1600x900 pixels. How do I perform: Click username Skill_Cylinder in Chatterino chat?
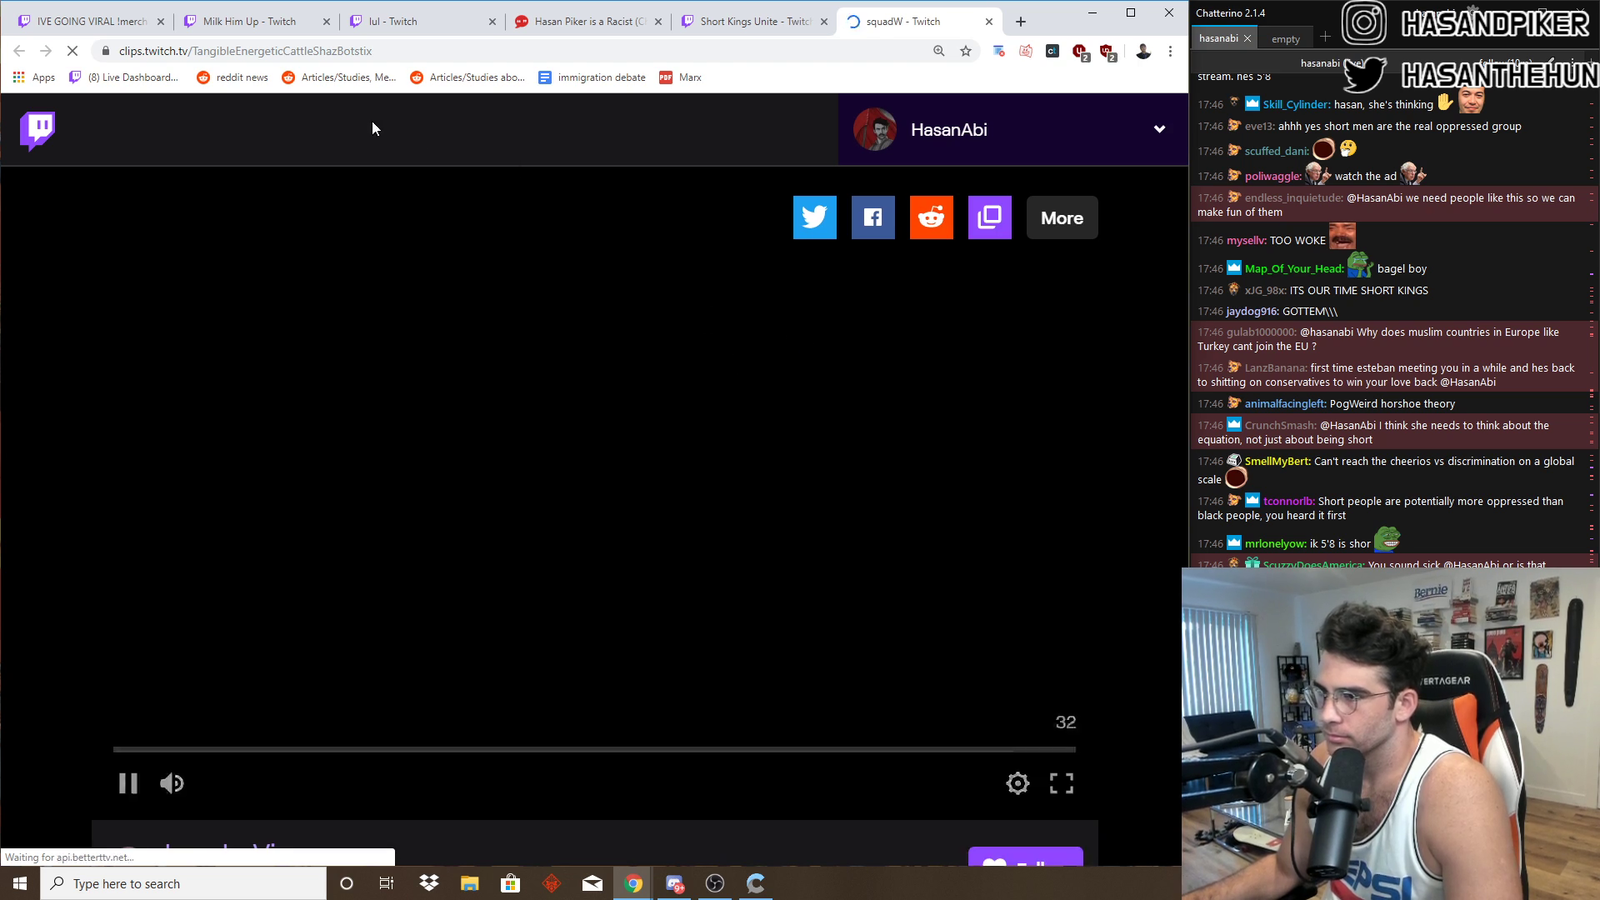coord(1296,104)
